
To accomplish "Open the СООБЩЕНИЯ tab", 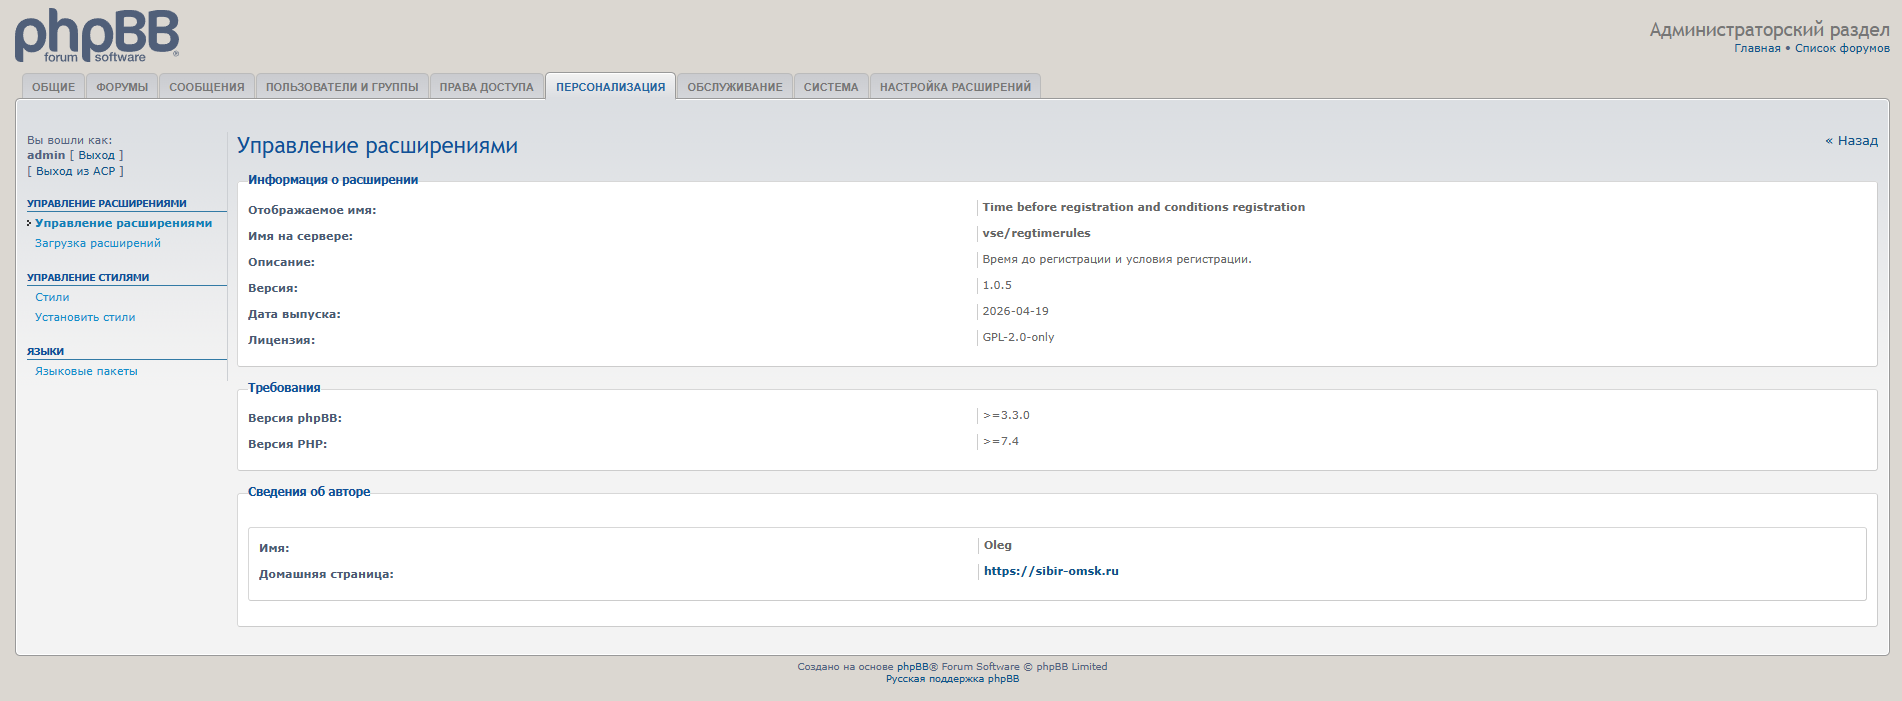I will 207,87.
